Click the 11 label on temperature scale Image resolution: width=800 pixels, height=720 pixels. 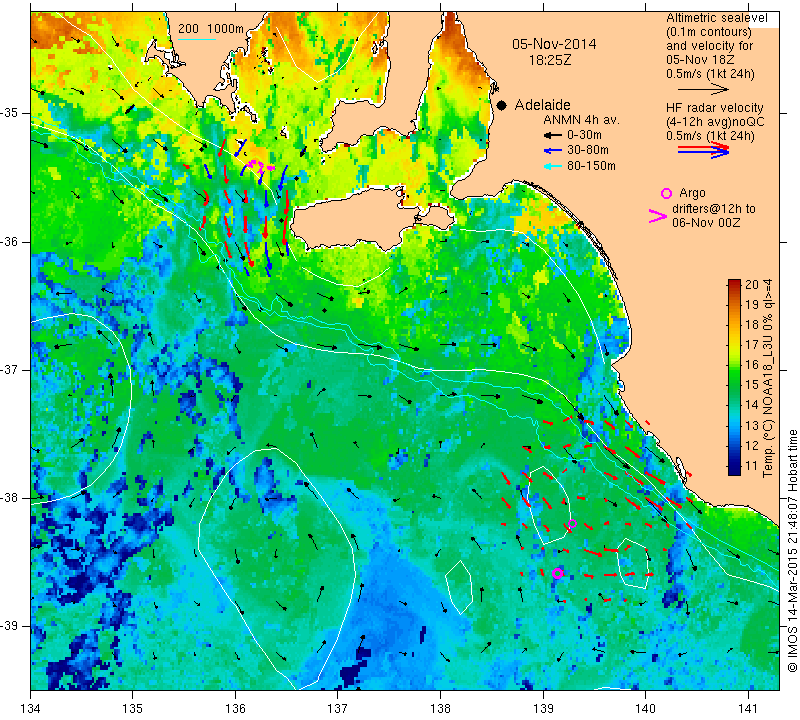pyautogui.click(x=752, y=465)
